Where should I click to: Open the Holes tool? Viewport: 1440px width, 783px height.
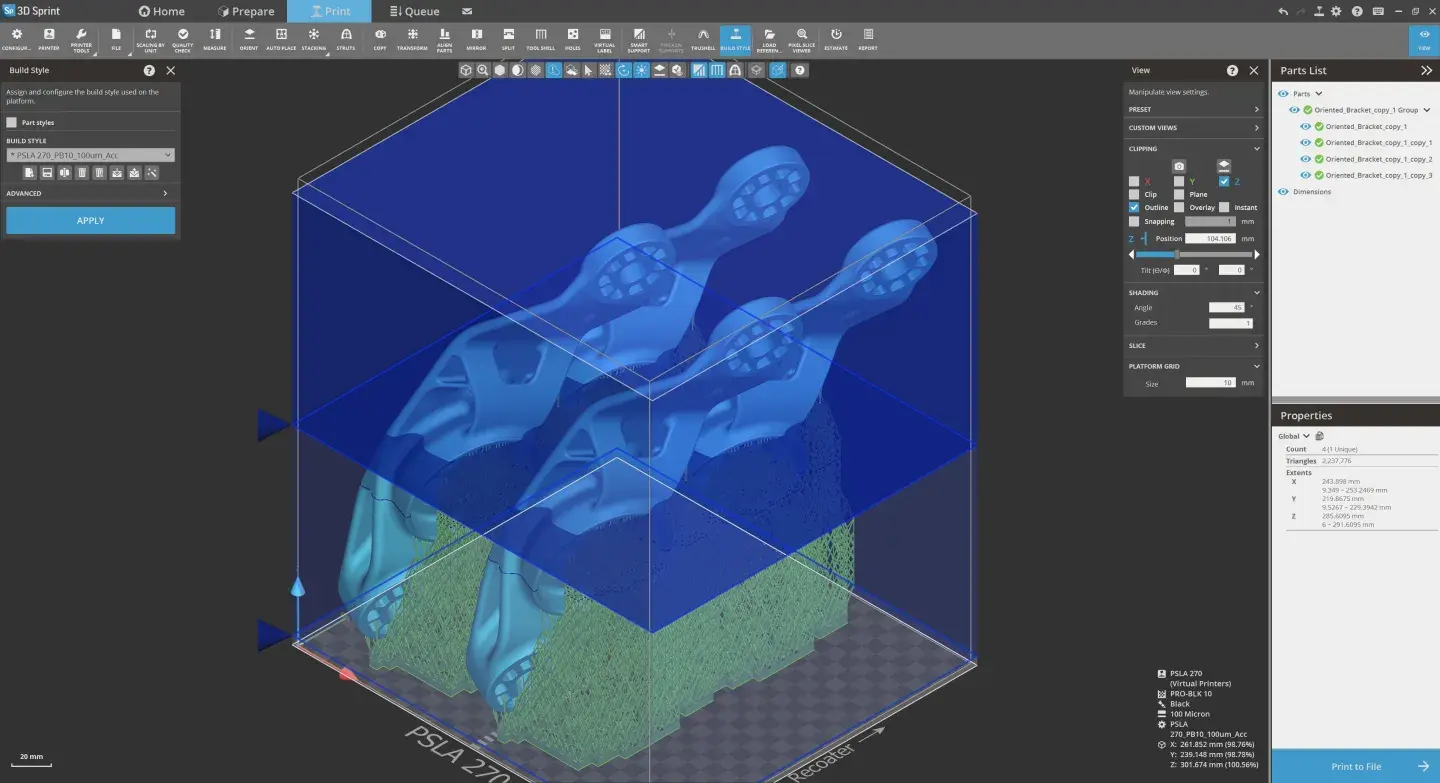[x=573, y=39]
